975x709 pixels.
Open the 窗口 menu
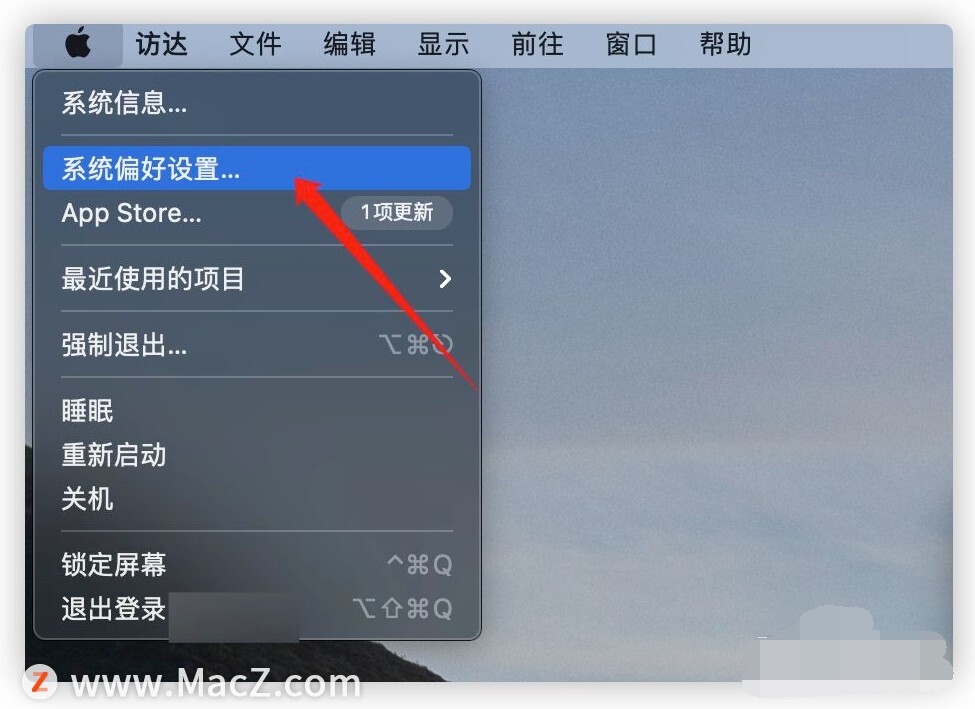pos(631,45)
